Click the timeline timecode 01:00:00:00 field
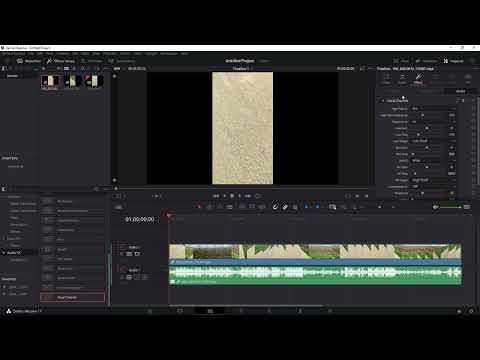The image size is (480, 360). 140,219
